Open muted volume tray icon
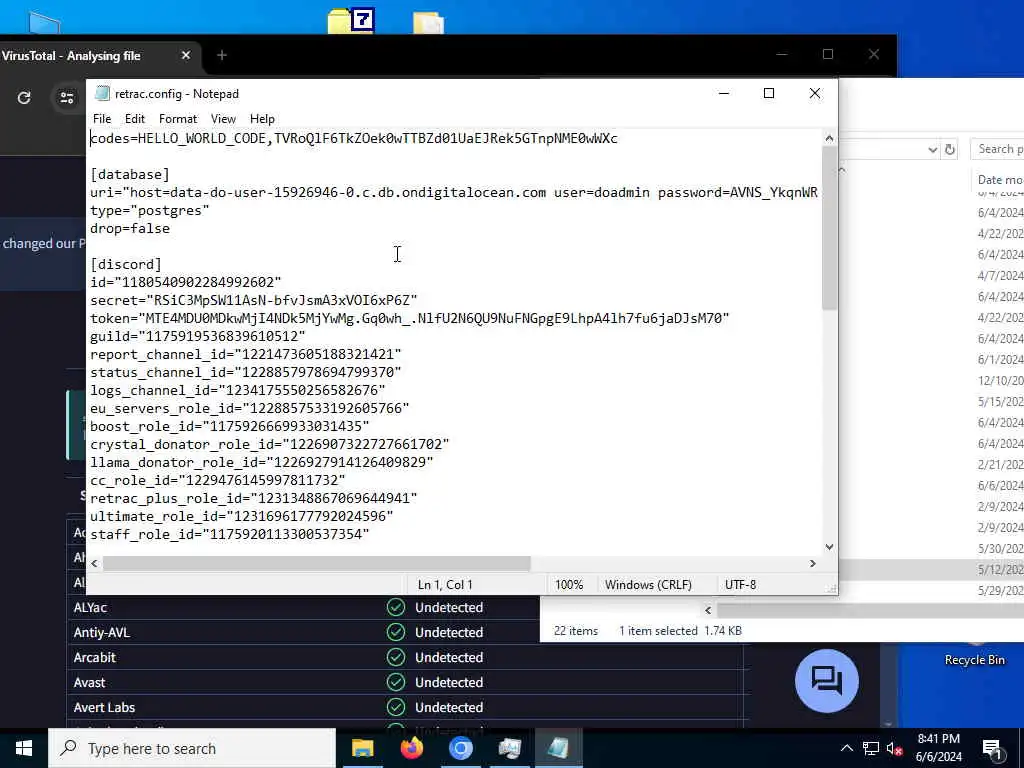 pos(895,748)
